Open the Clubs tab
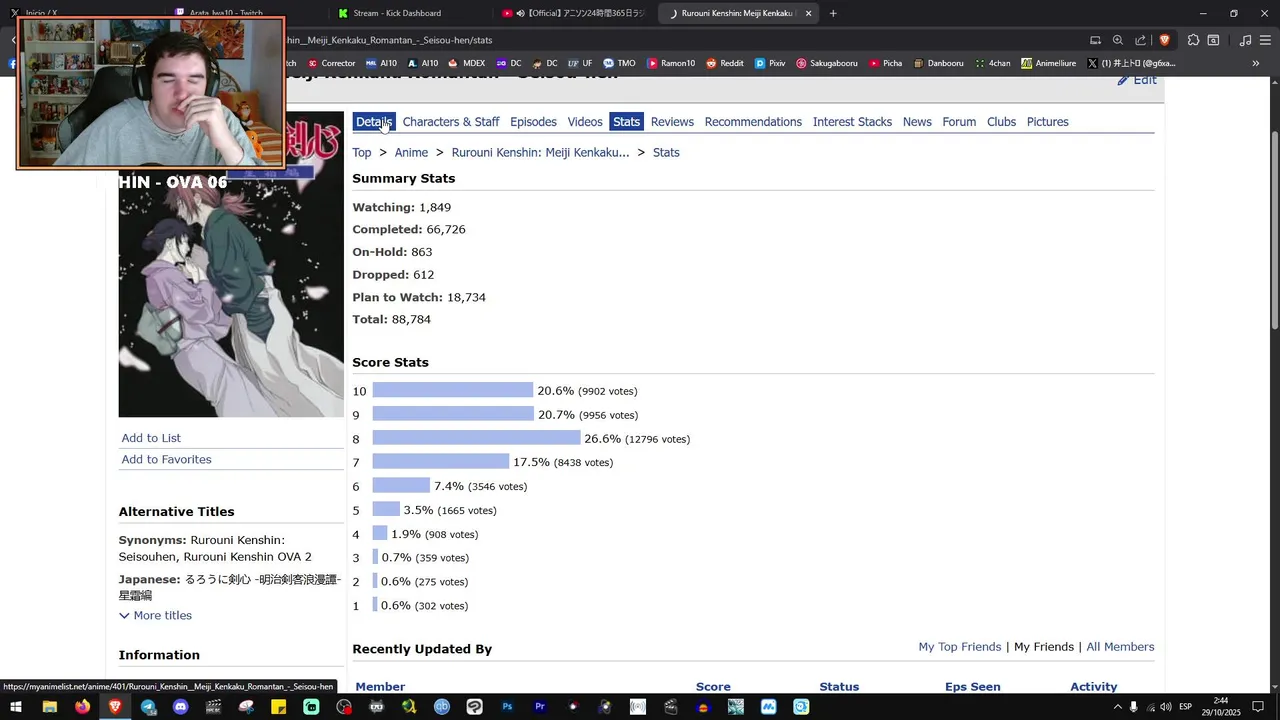Viewport: 1280px width, 720px height. click(x=1001, y=122)
